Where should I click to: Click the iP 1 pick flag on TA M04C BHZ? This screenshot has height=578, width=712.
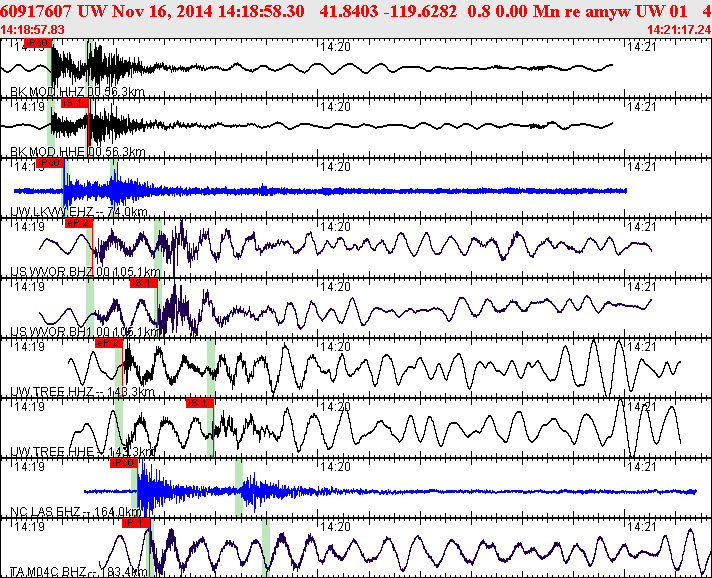coord(136,523)
